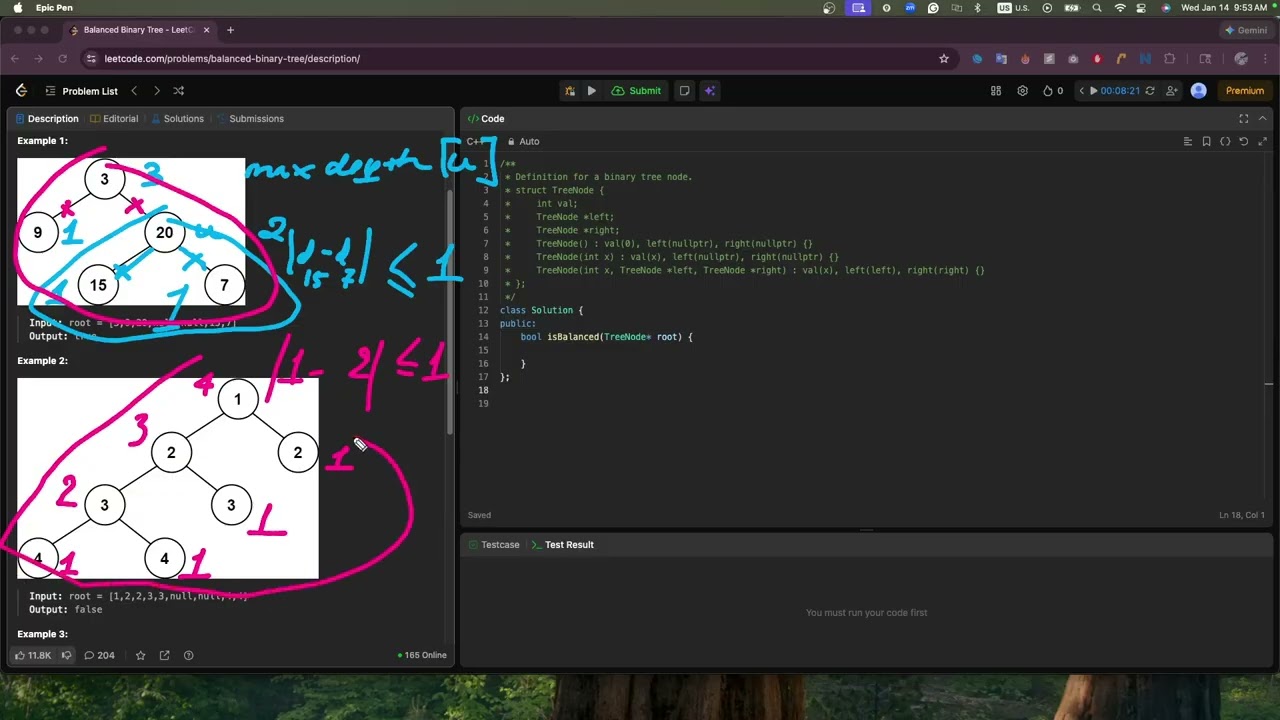Open the 204 comments link

click(x=99, y=656)
